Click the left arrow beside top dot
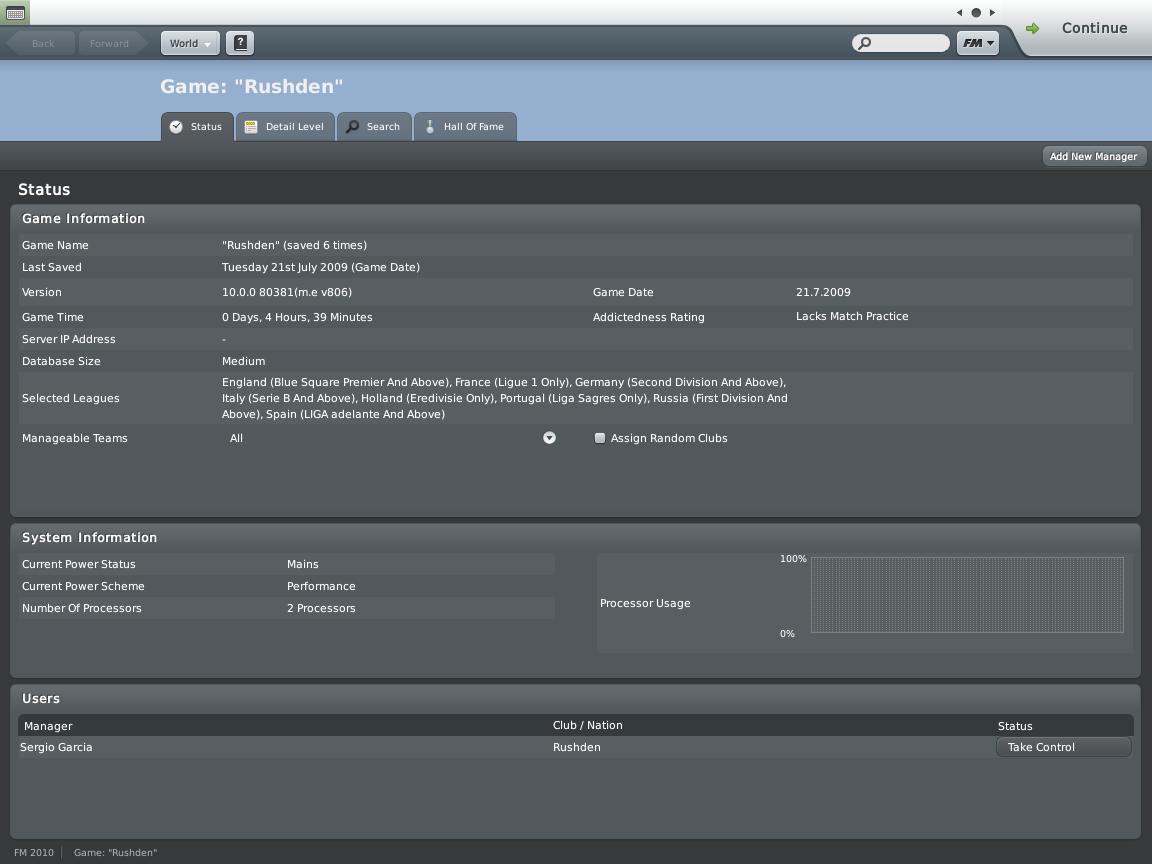1152x864 pixels. coord(960,13)
